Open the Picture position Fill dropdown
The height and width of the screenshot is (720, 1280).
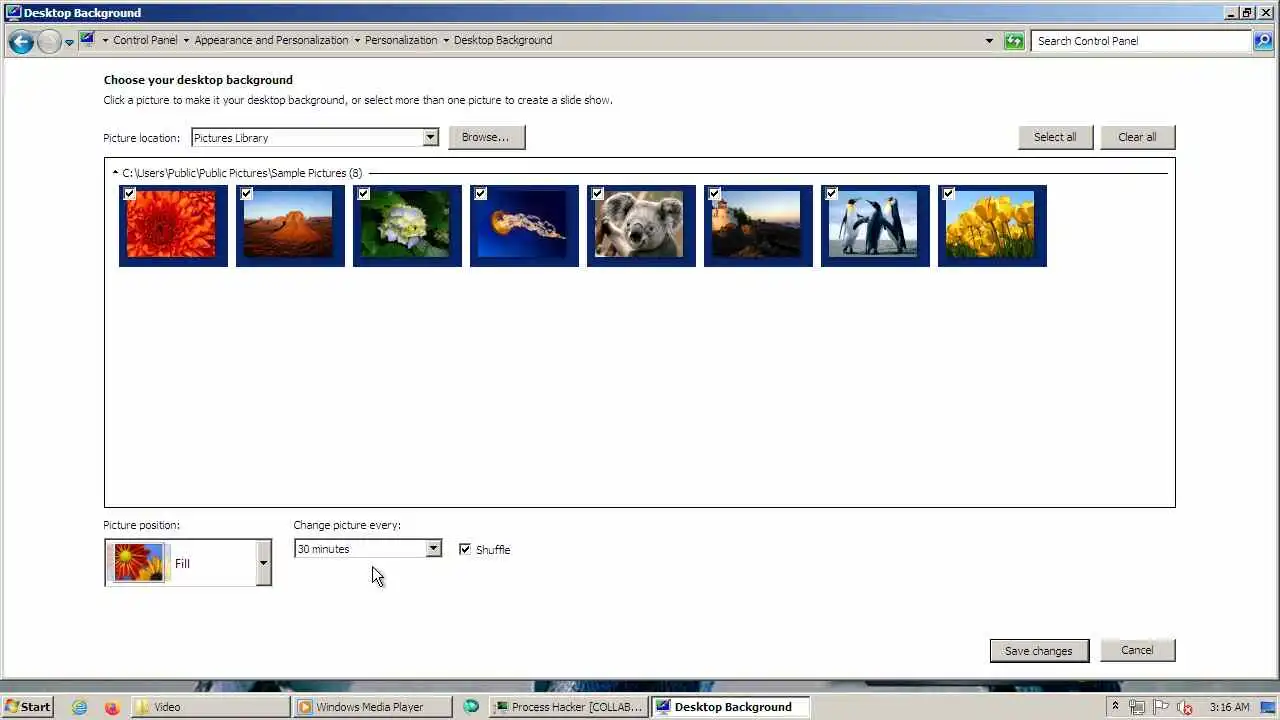pyautogui.click(x=188, y=563)
